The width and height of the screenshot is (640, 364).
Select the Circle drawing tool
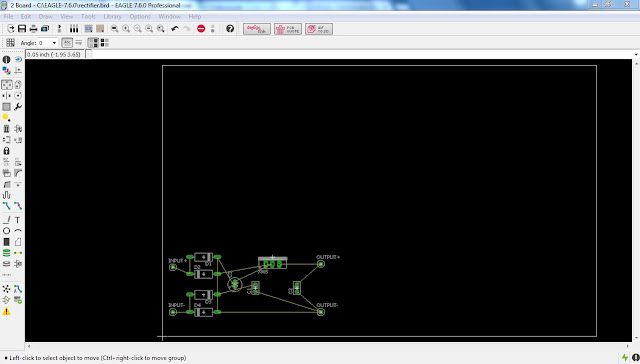coord(6,231)
